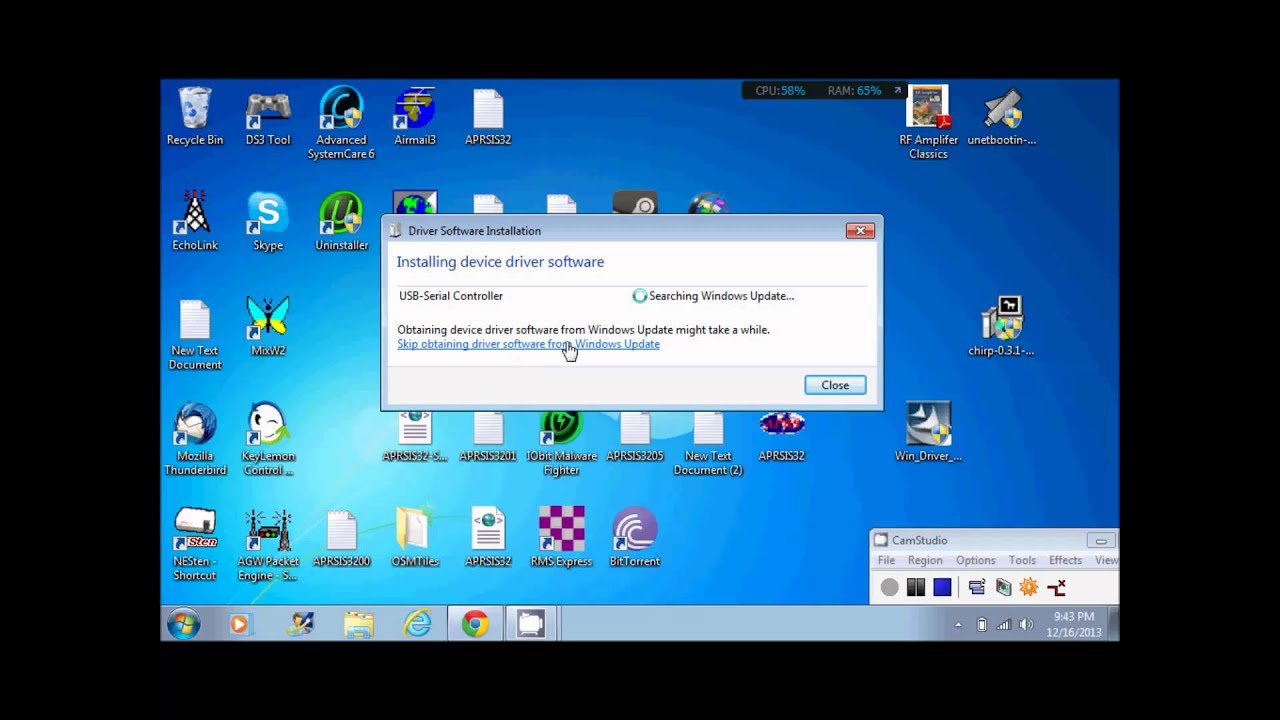Click Close button in driver dialog

835,385
